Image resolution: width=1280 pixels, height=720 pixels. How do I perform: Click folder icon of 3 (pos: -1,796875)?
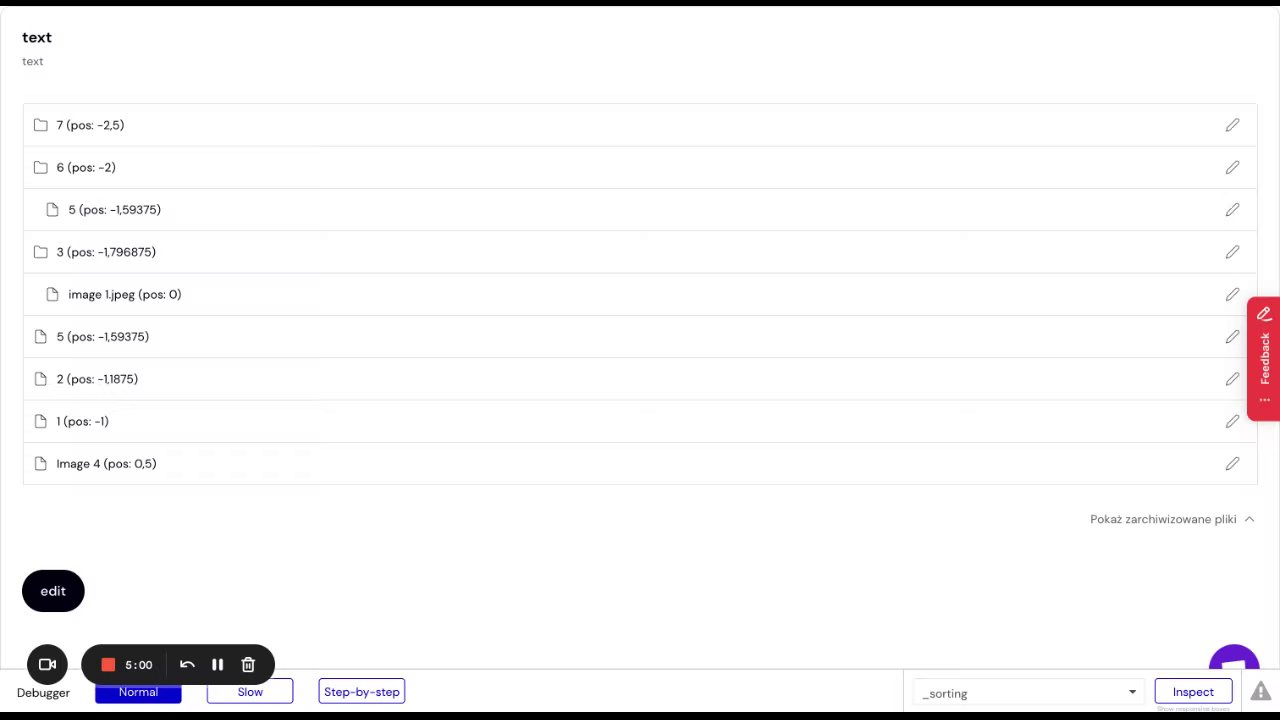pos(40,252)
